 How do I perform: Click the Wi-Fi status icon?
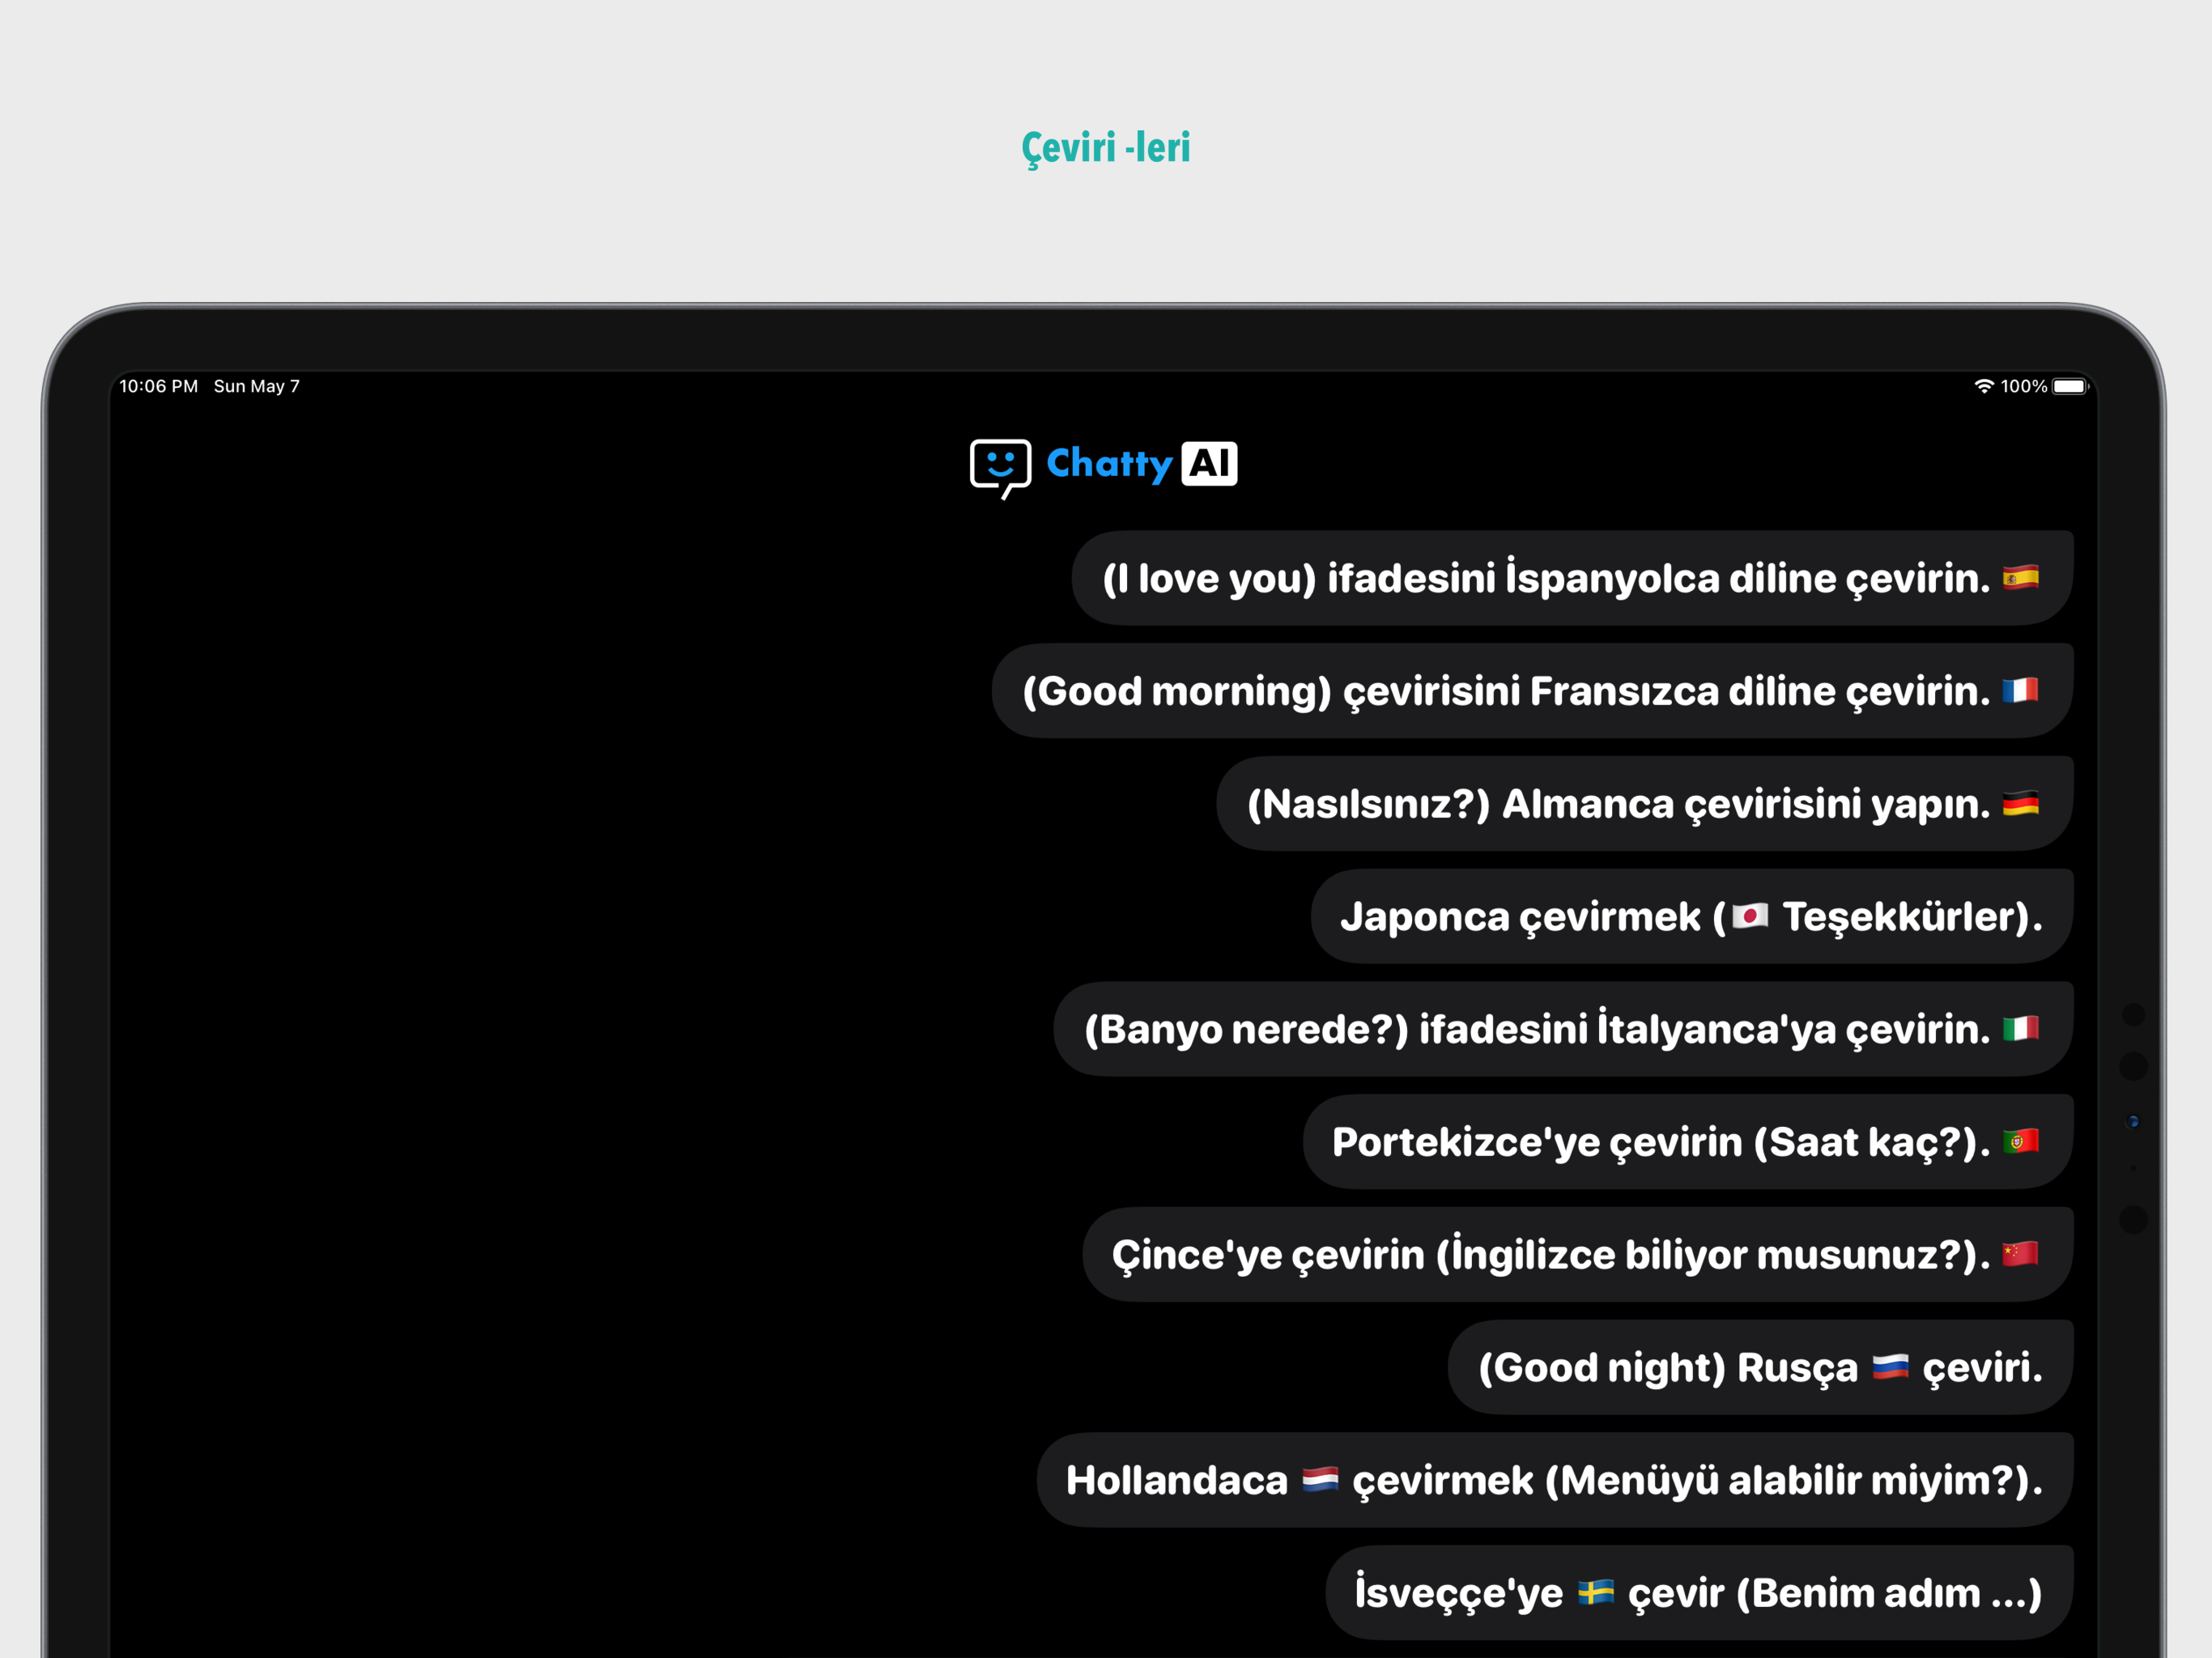coord(1984,386)
